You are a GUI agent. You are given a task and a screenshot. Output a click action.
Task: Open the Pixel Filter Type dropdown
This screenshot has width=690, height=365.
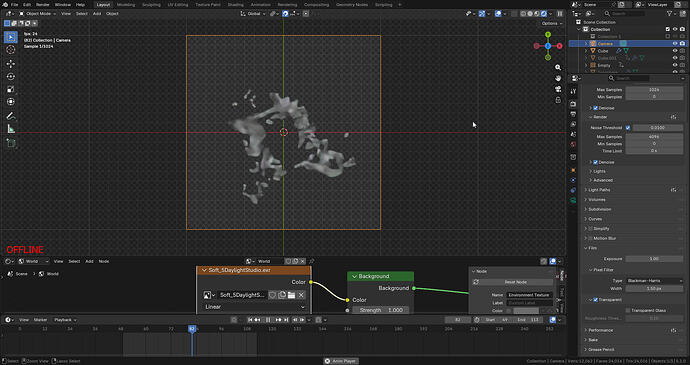[x=654, y=280]
